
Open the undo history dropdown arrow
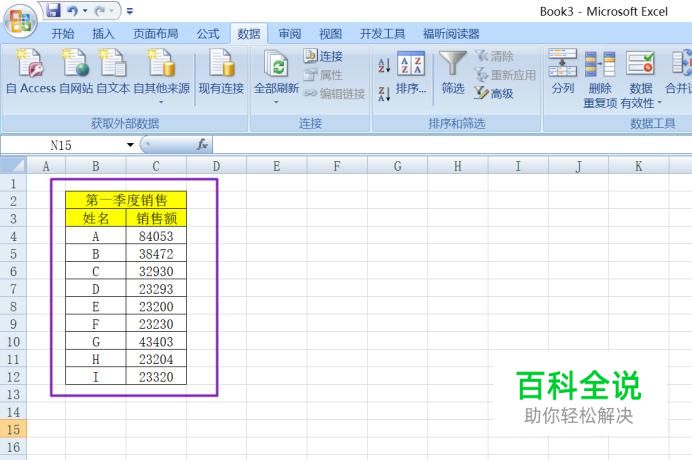[x=85, y=11]
